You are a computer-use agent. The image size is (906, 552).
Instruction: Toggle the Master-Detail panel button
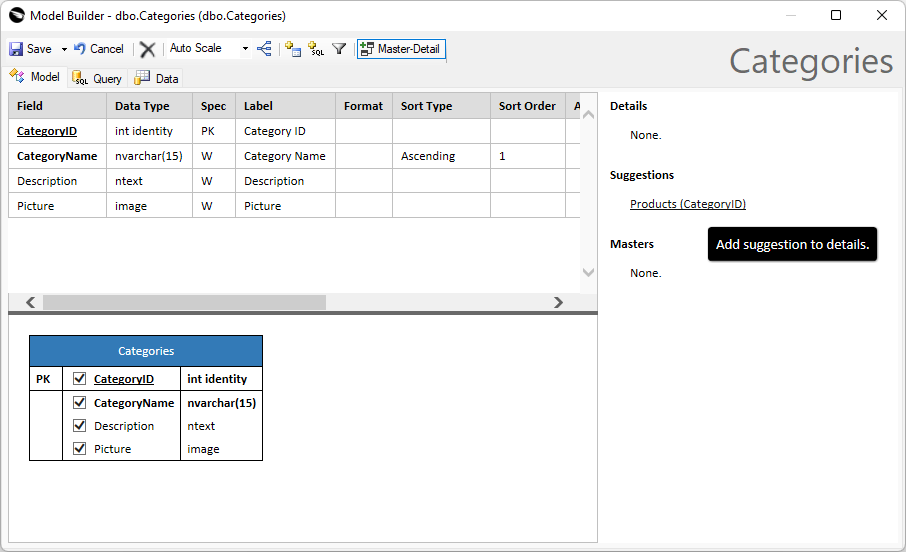(400, 49)
